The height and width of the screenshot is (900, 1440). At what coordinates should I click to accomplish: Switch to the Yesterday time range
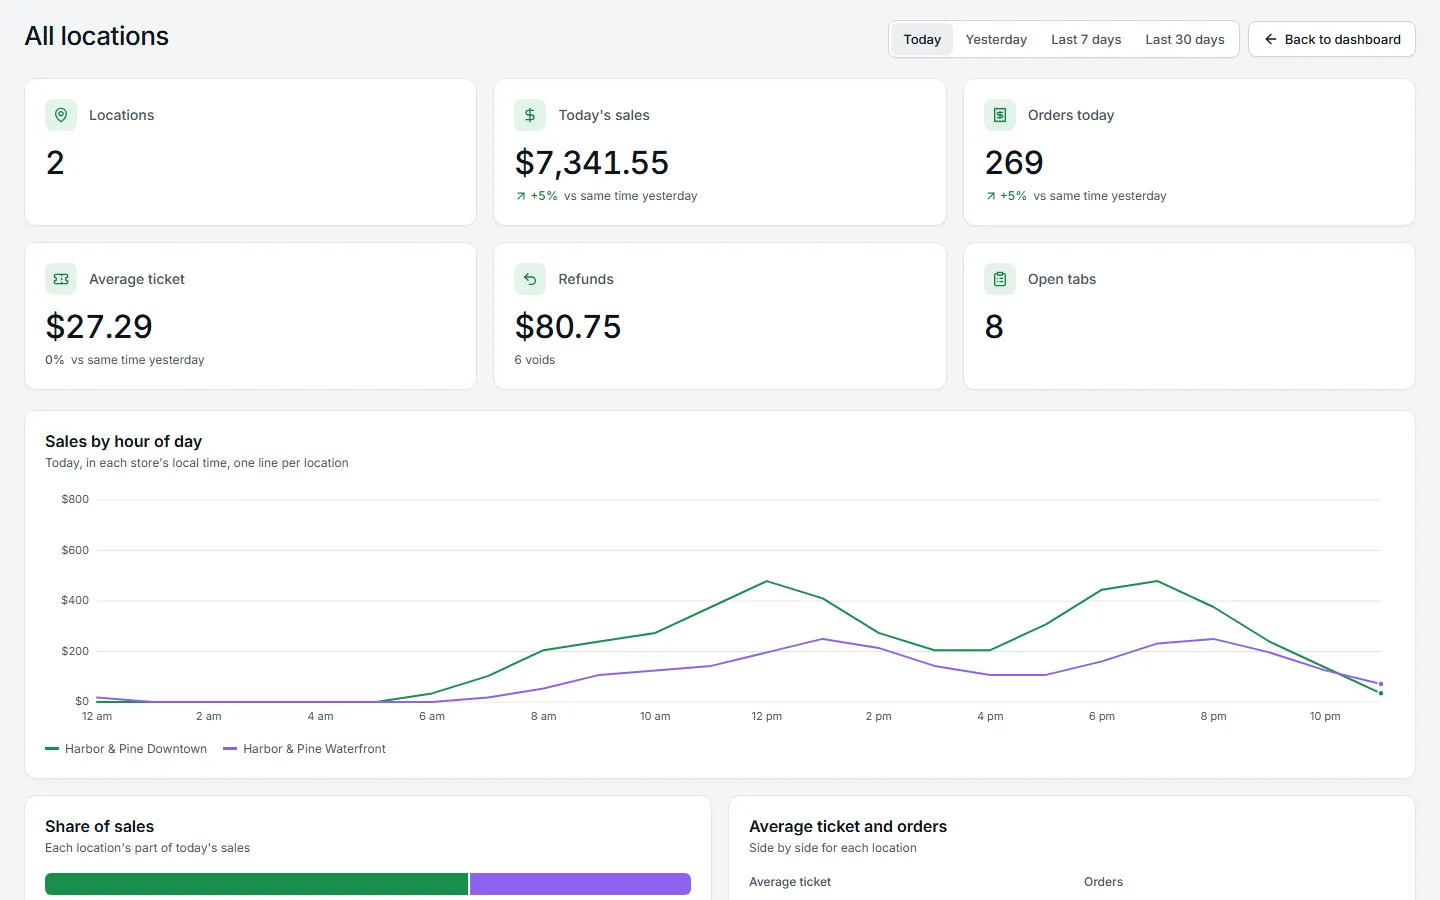click(x=996, y=39)
